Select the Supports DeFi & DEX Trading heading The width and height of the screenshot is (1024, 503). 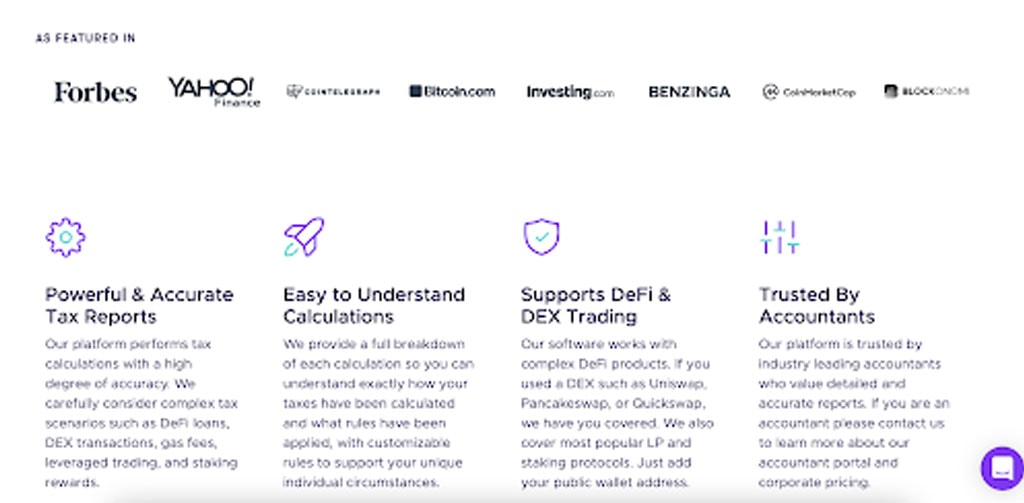(x=596, y=306)
